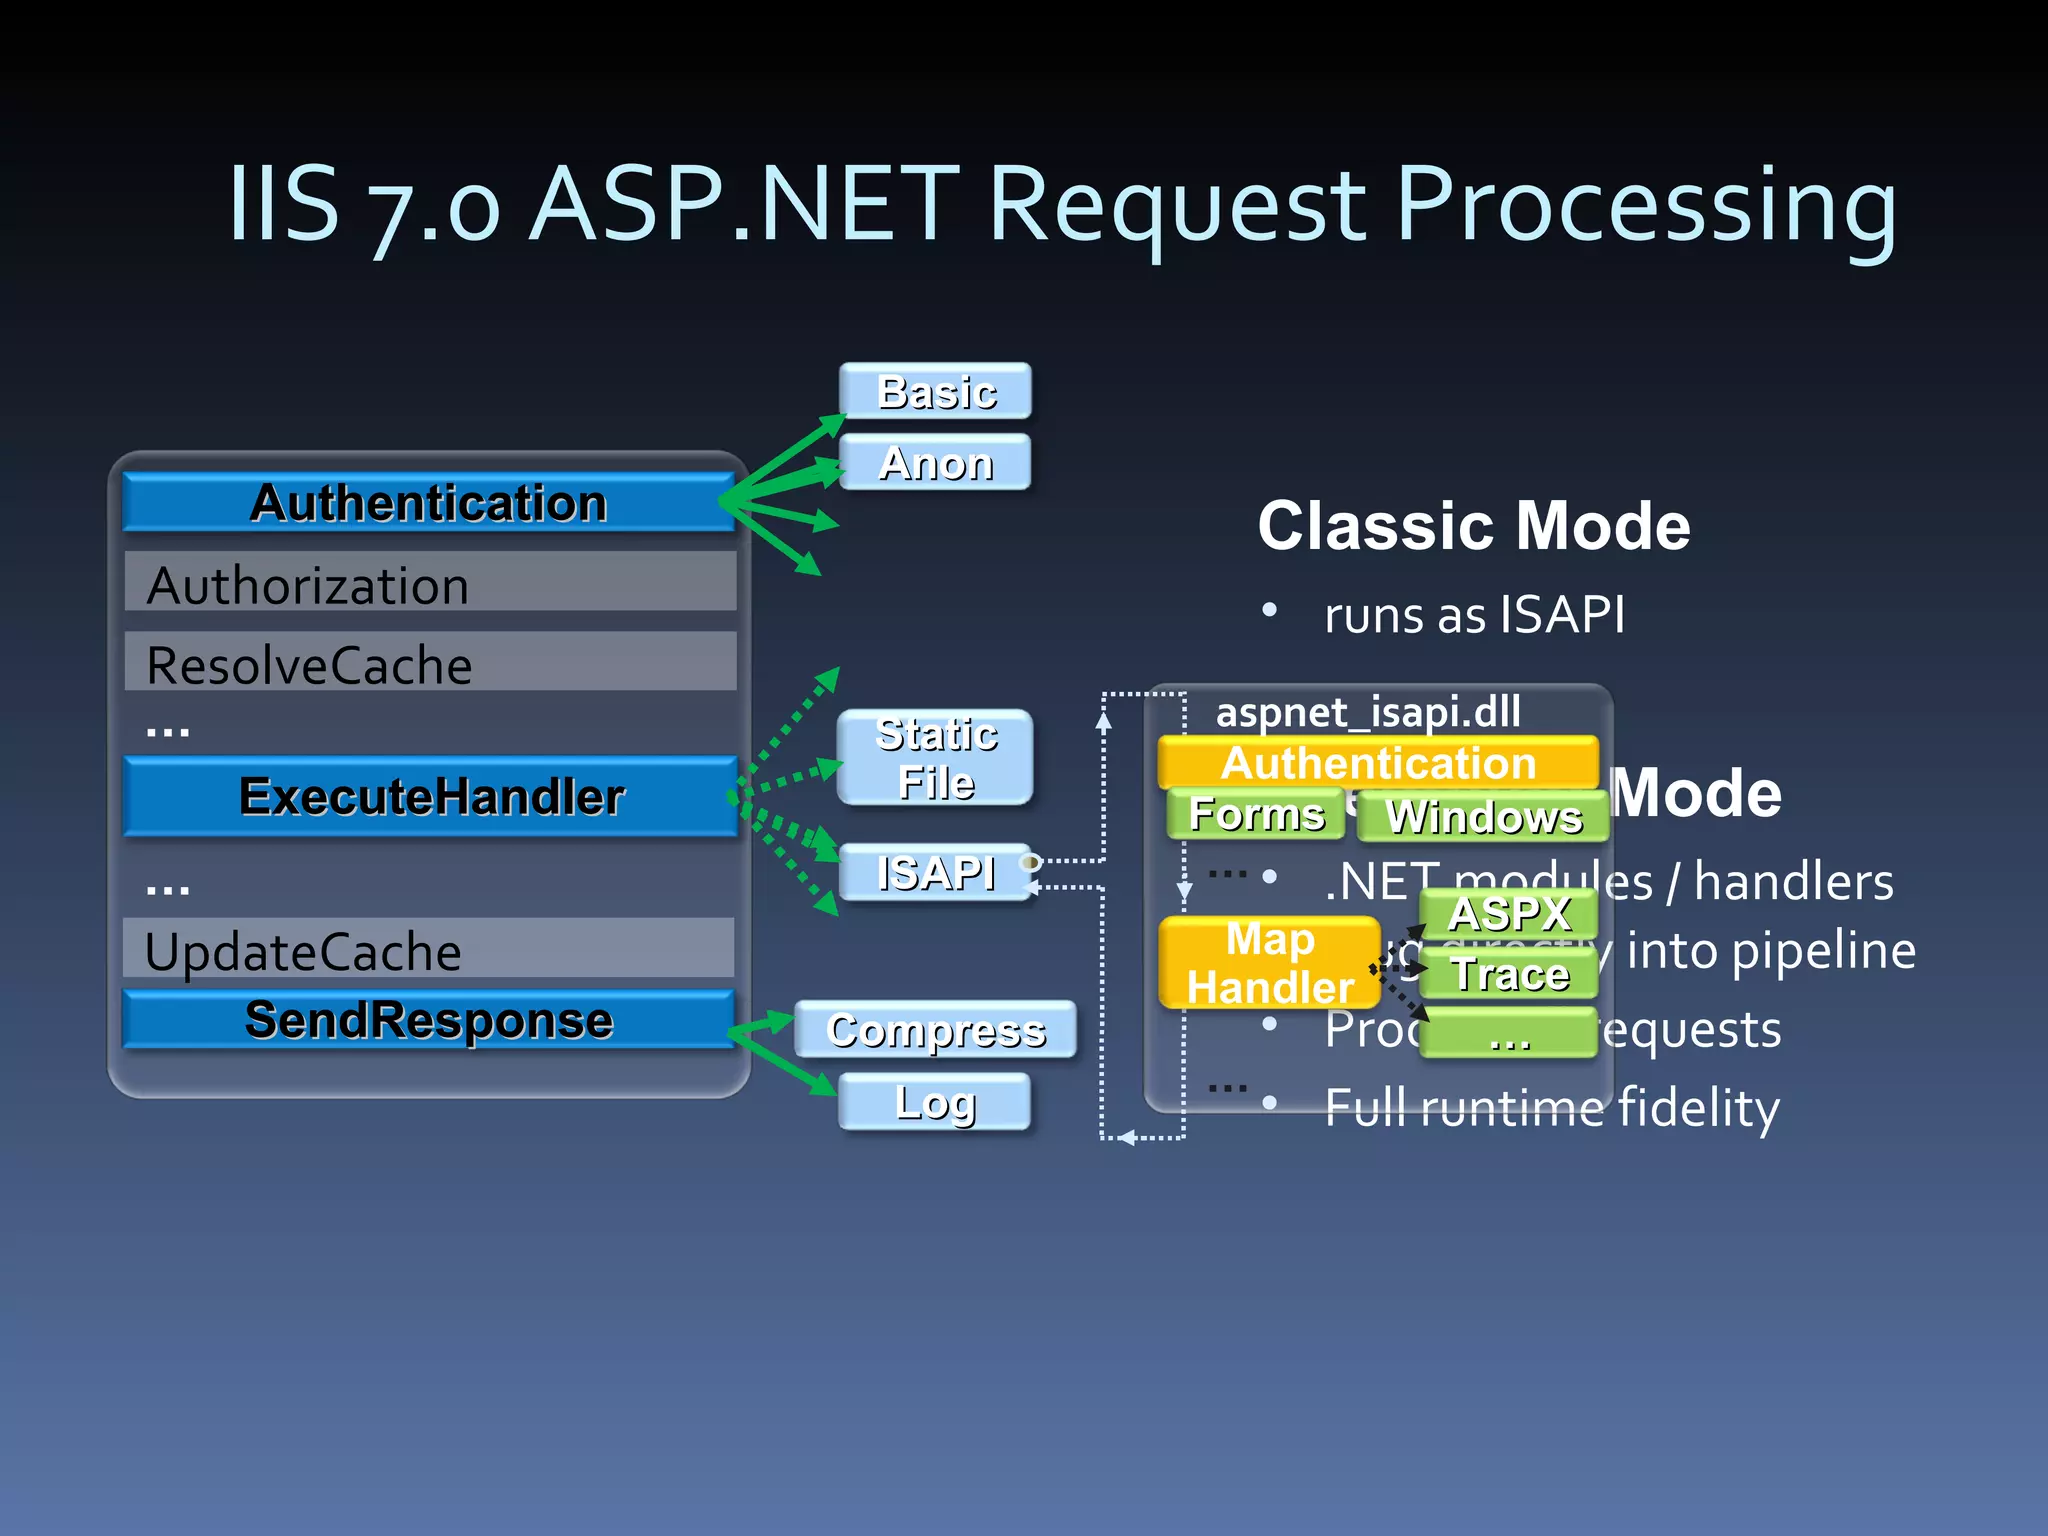Screen dimensions: 2048x1536
Task: Select the Authorization pipeline stage
Action: [430, 583]
